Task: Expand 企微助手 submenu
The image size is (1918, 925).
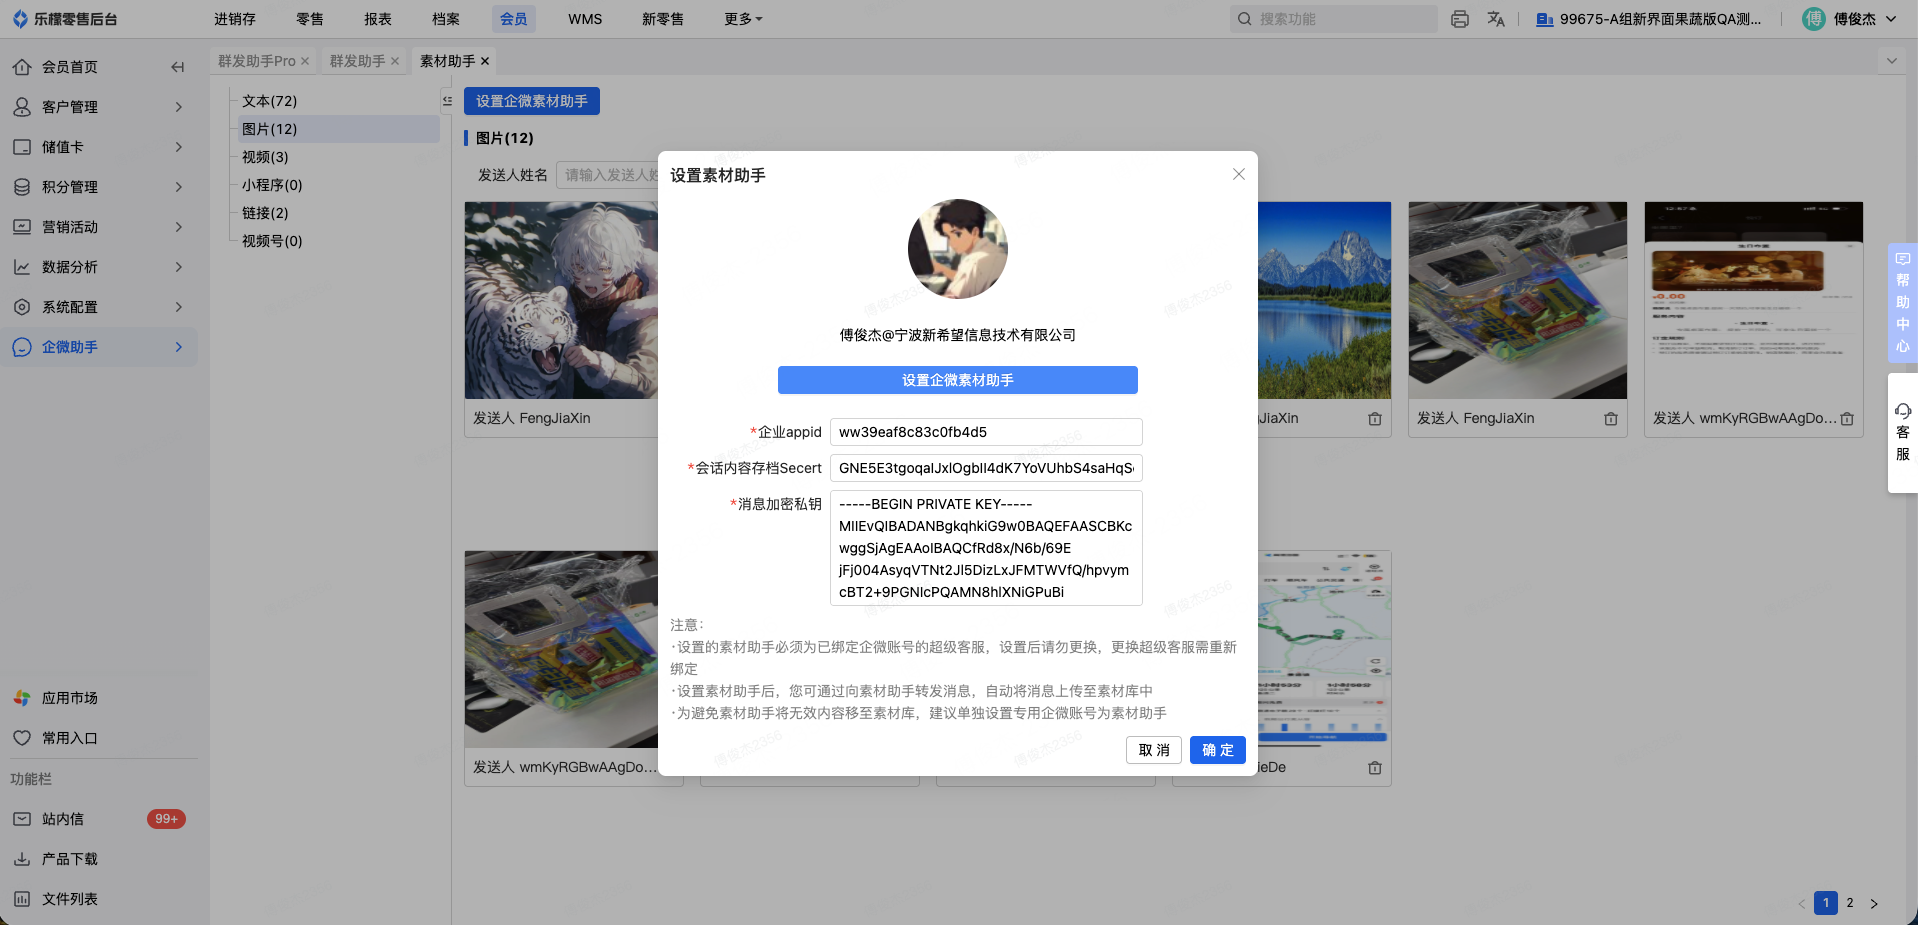Action: tap(179, 347)
